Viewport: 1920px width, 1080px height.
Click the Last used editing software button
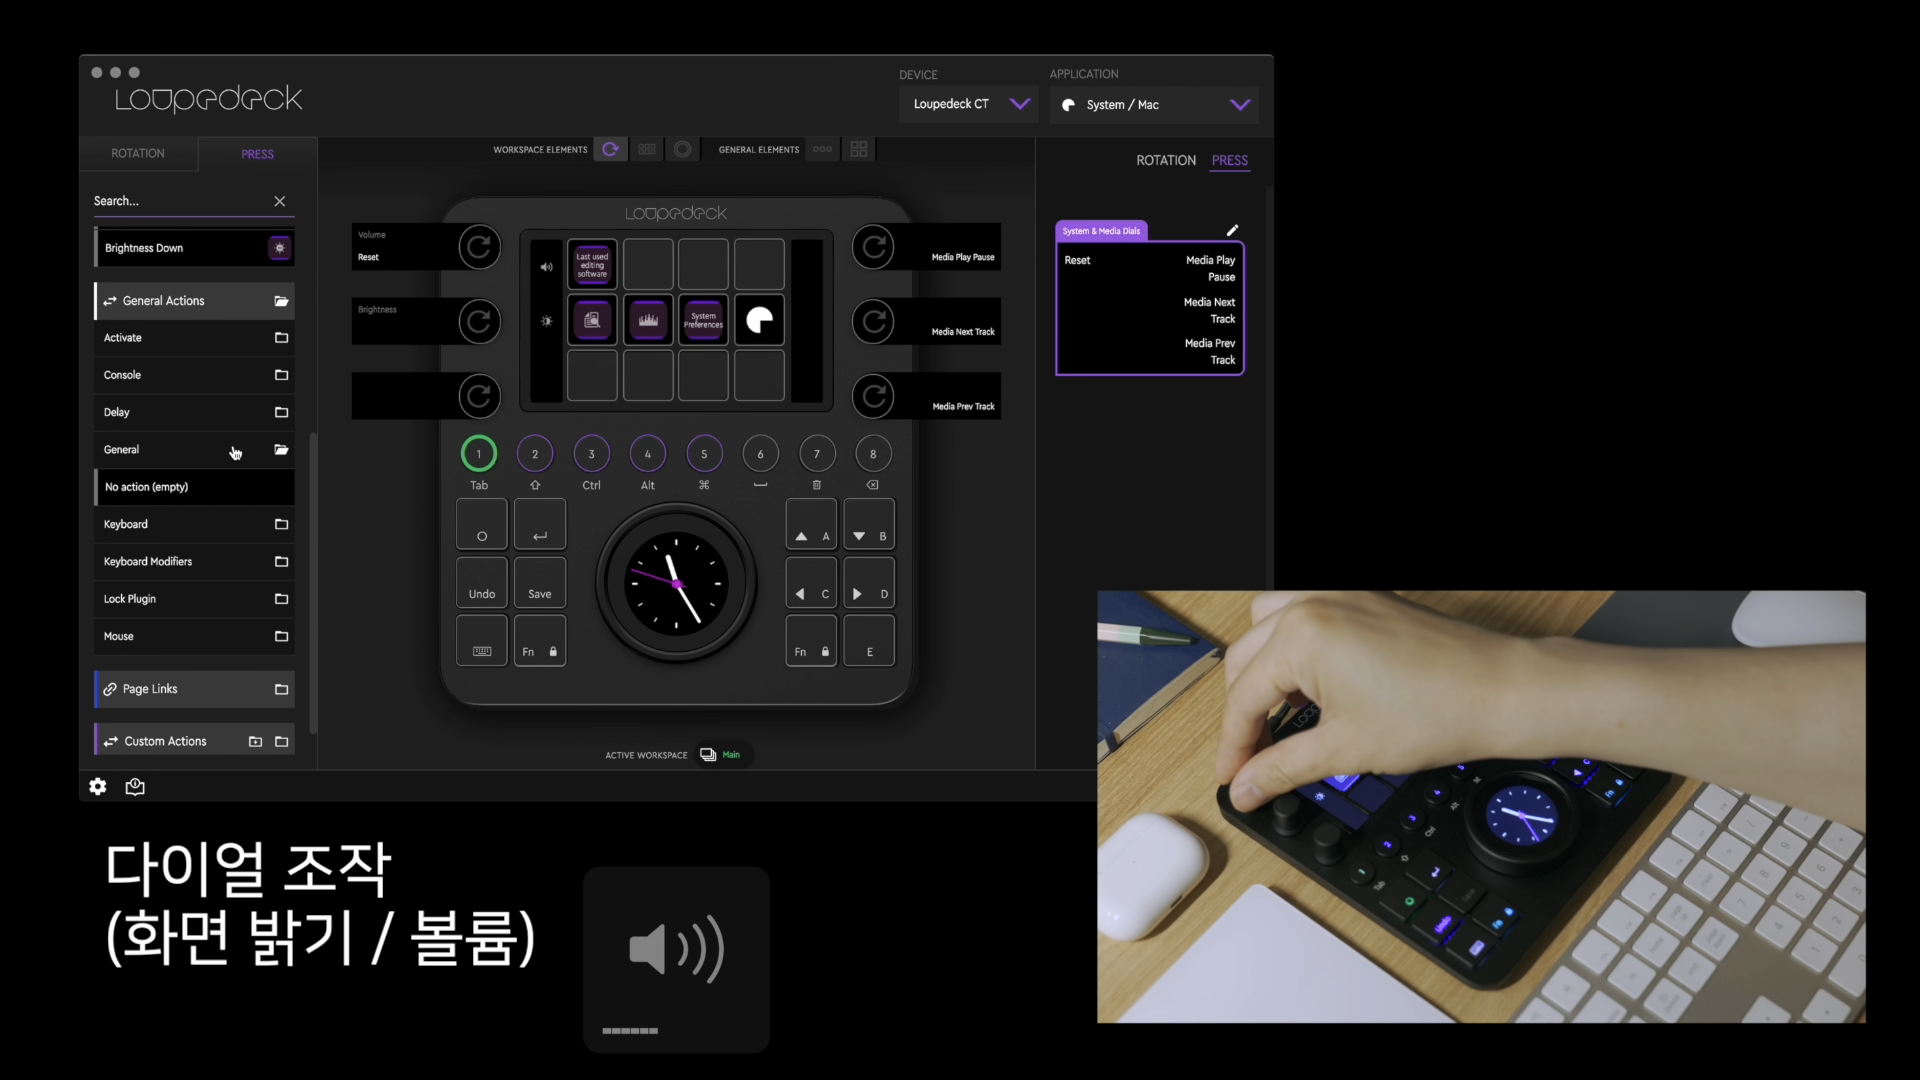592,265
